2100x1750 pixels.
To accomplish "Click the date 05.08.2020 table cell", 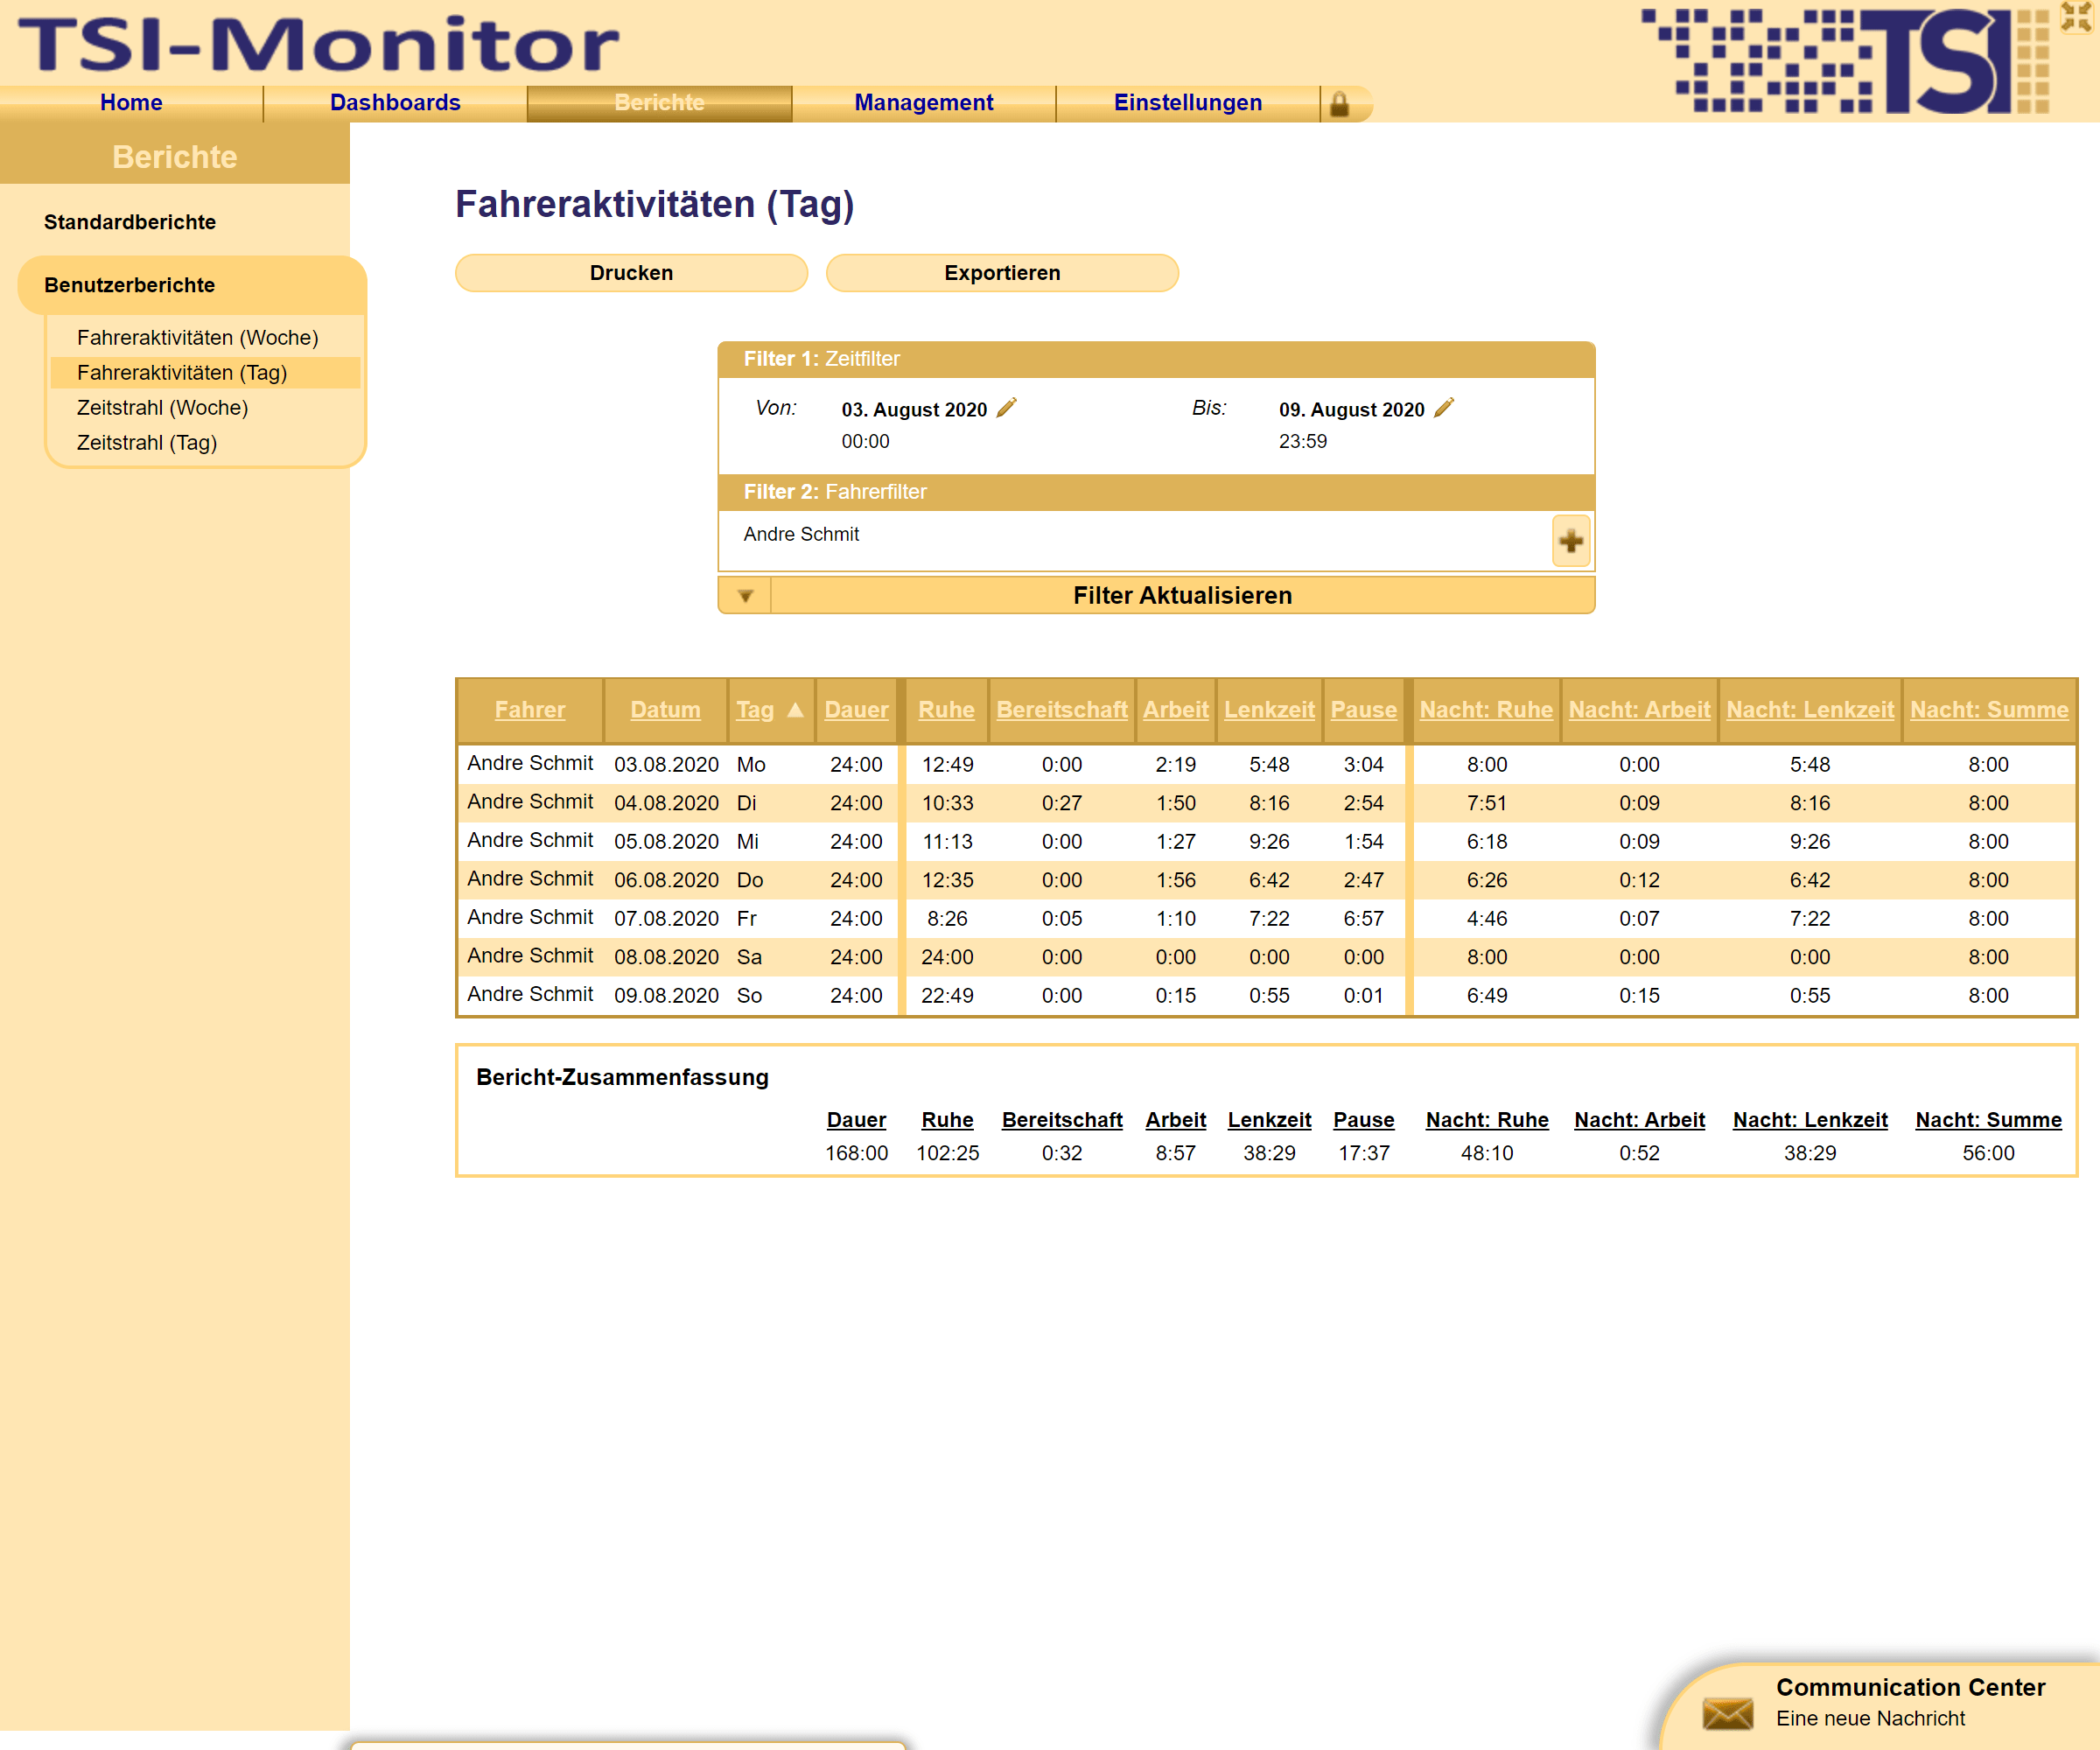I will pos(666,841).
